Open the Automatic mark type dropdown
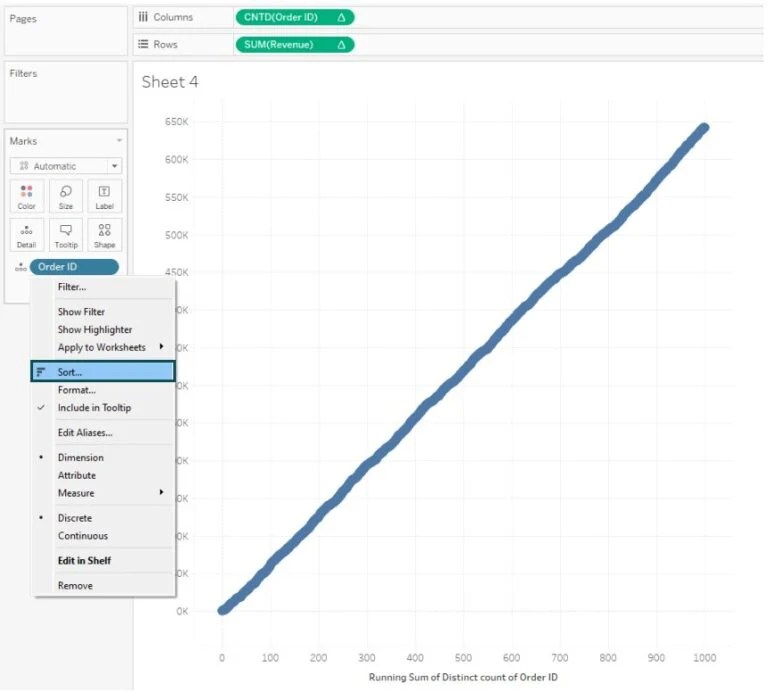The height and width of the screenshot is (693, 768). click(66, 166)
